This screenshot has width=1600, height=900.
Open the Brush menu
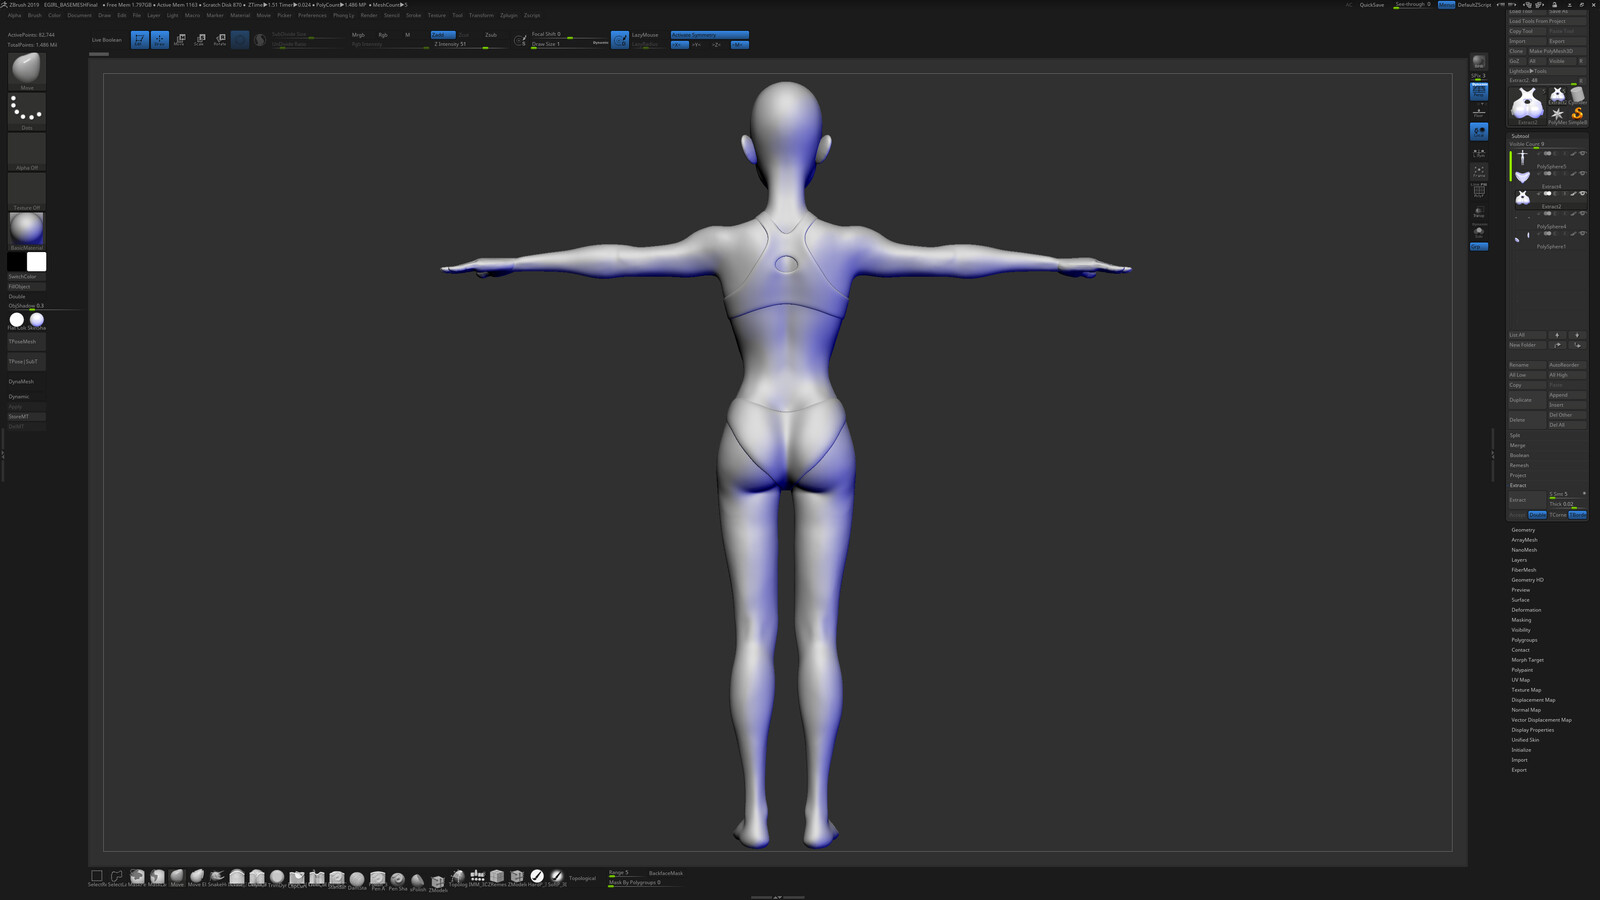click(x=35, y=15)
